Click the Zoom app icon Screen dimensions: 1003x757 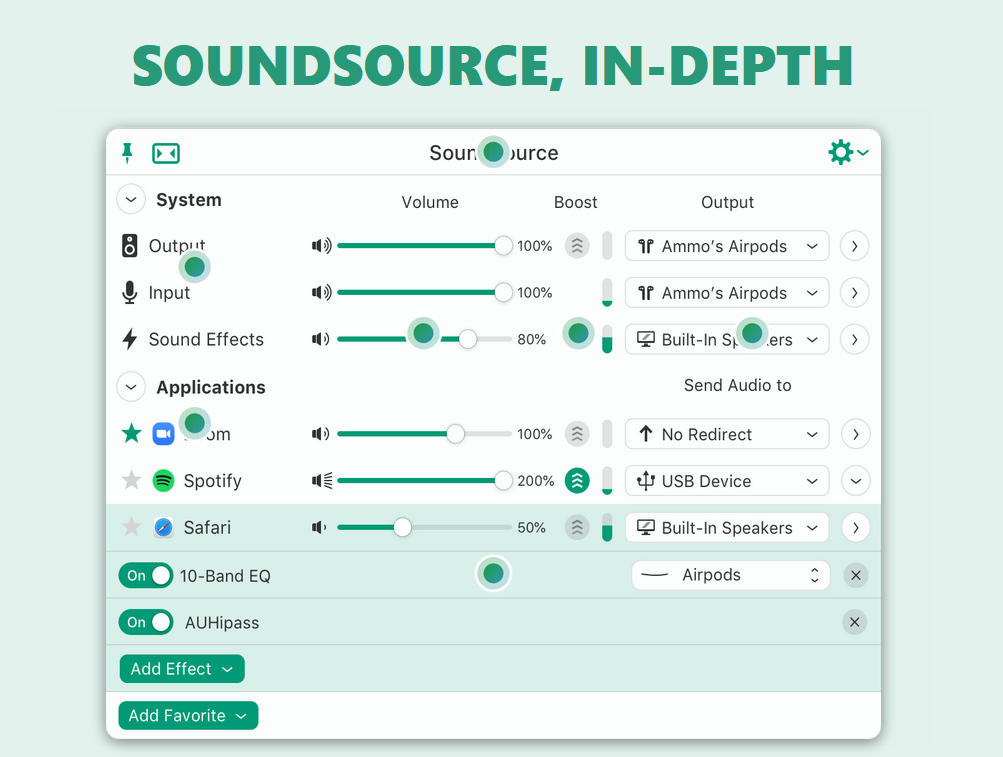coord(163,434)
